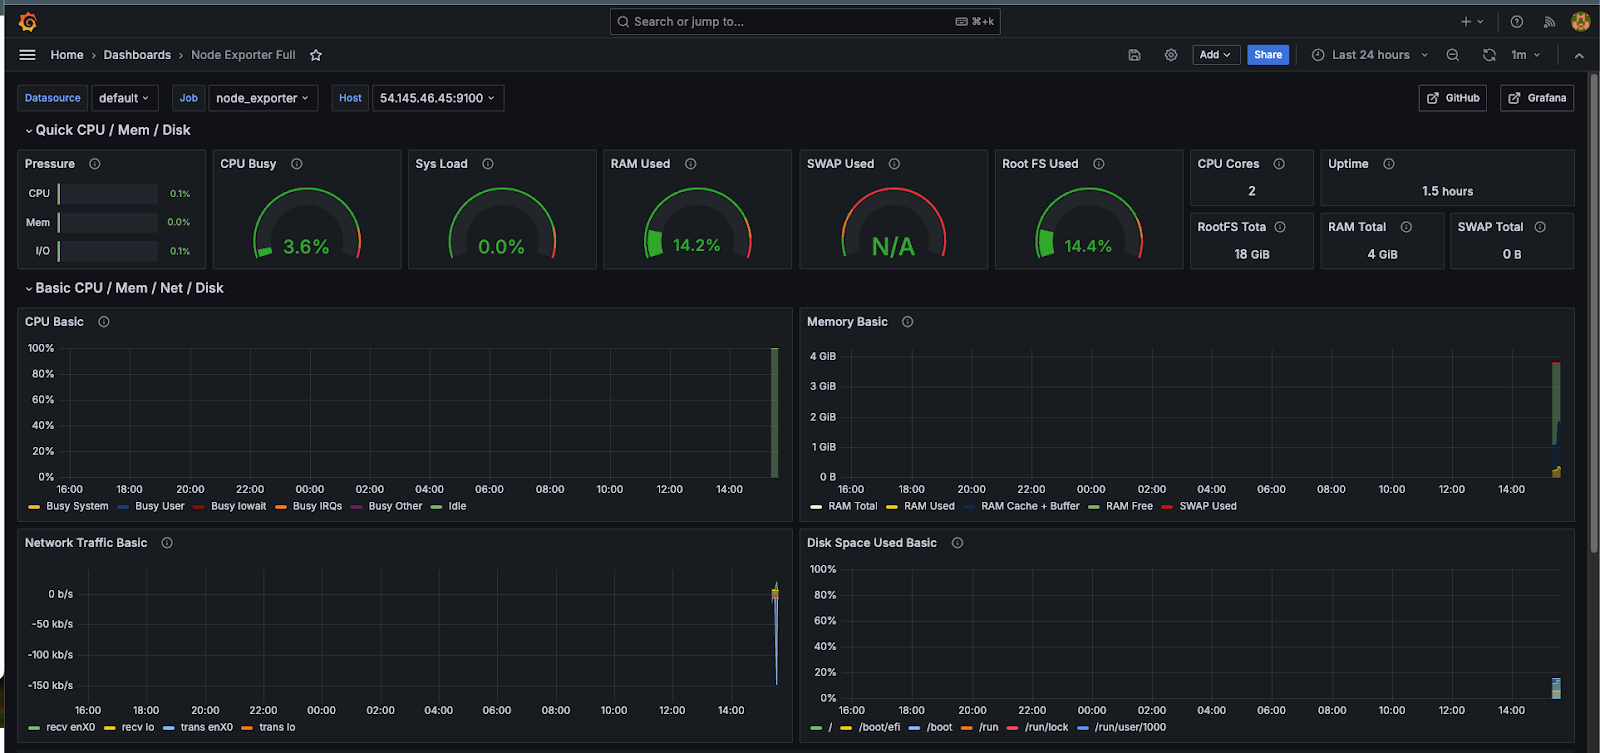The width and height of the screenshot is (1600, 753).
Task: Star the Node Exporter Full dashboard
Action: 316,55
